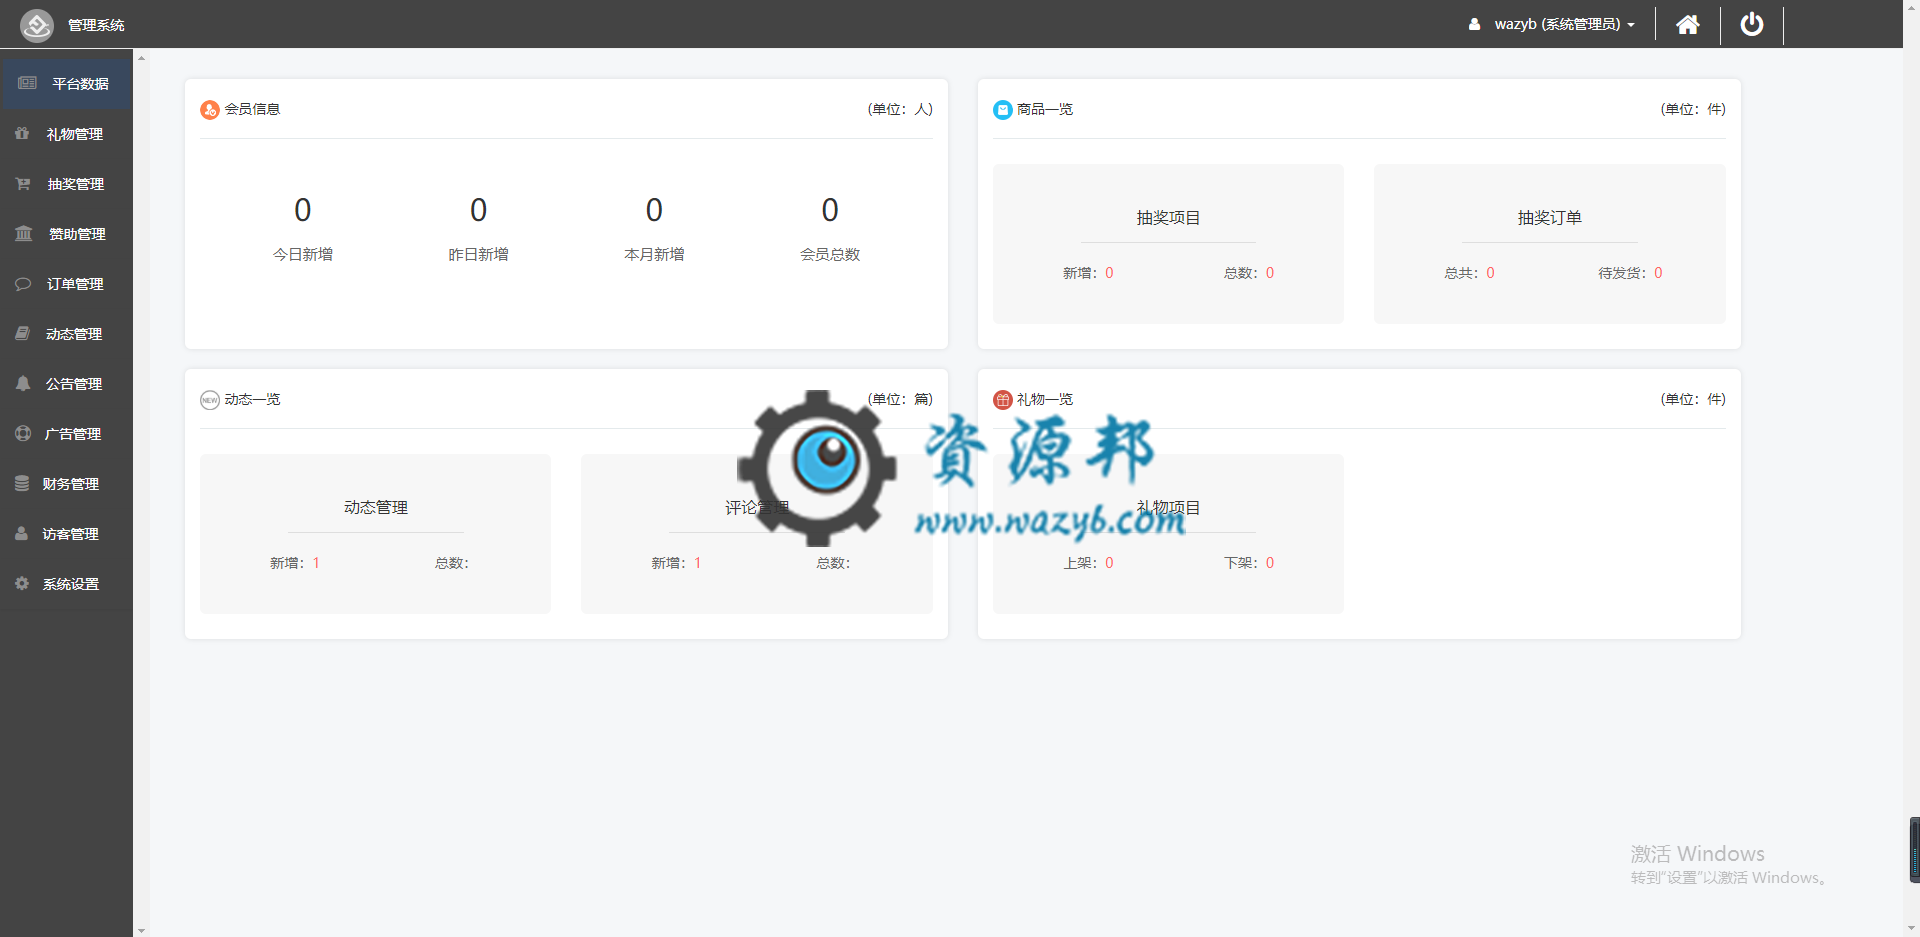Click the red gift icon for 礼物一览

click(x=1002, y=399)
